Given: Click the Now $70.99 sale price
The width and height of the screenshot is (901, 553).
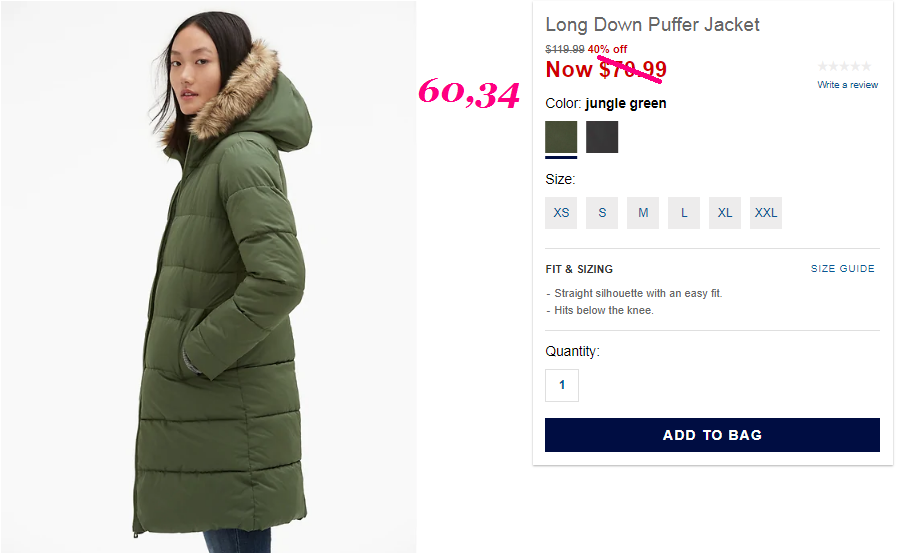Looking at the screenshot, I should point(606,70).
